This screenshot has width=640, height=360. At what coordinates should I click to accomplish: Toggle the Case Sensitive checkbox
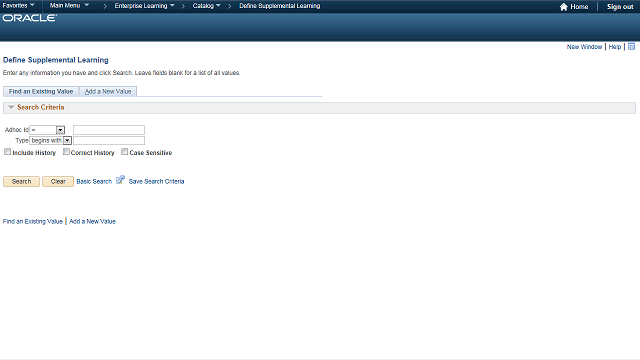tap(124, 152)
